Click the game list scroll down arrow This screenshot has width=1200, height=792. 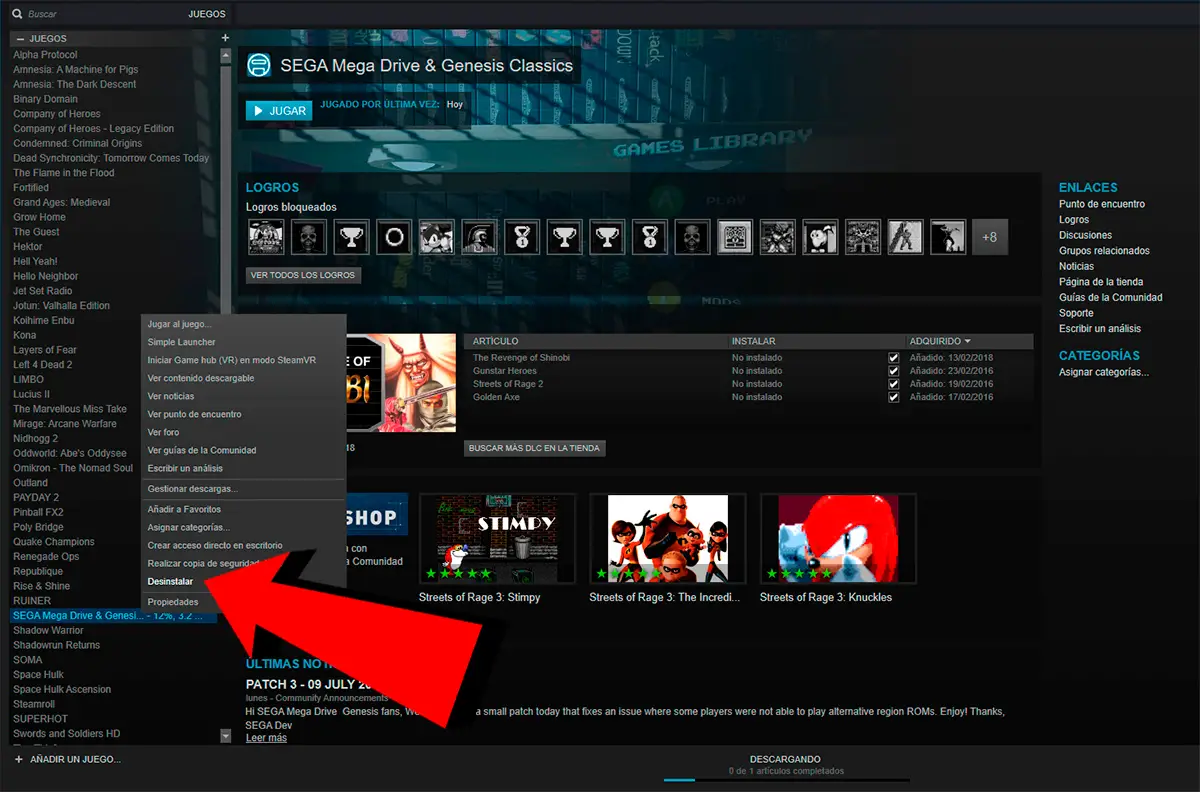(x=226, y=735)
